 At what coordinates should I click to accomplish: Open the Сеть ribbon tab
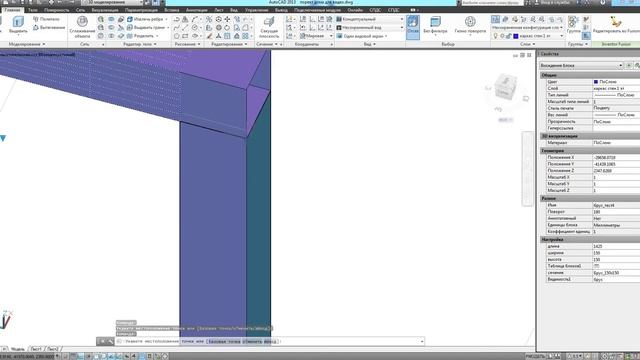(x=80, y=10)
